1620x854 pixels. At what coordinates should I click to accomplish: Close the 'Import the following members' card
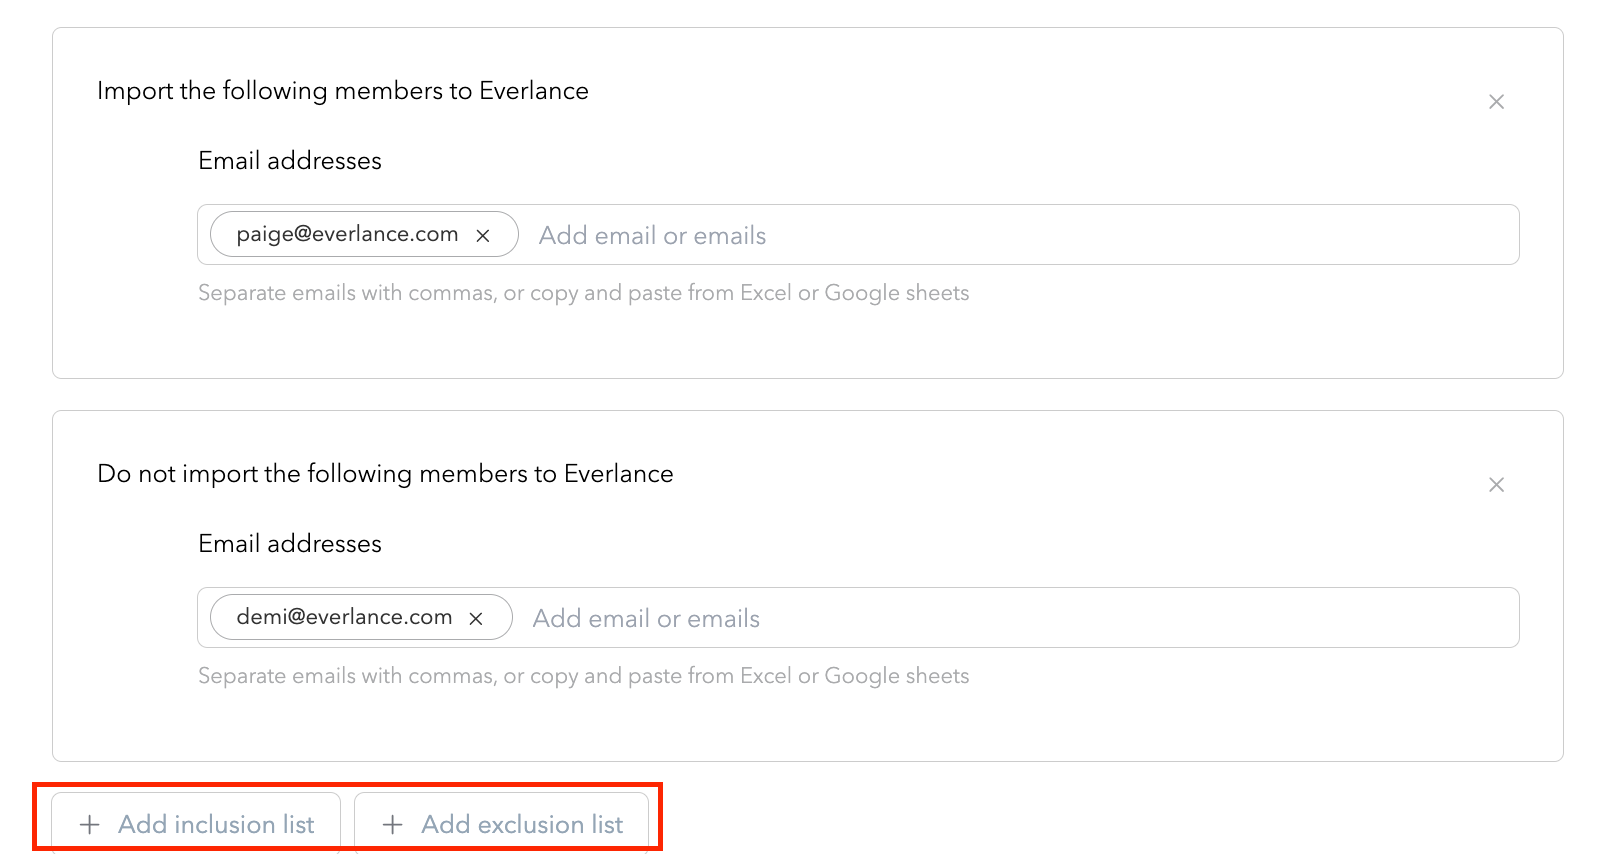click(x=1496, y=102)
